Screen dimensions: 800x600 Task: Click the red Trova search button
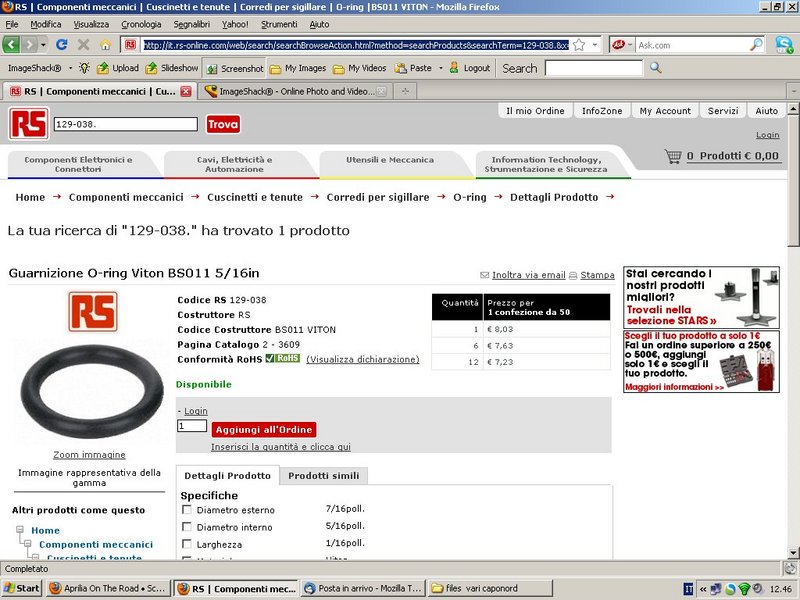(x=223, y=124)
